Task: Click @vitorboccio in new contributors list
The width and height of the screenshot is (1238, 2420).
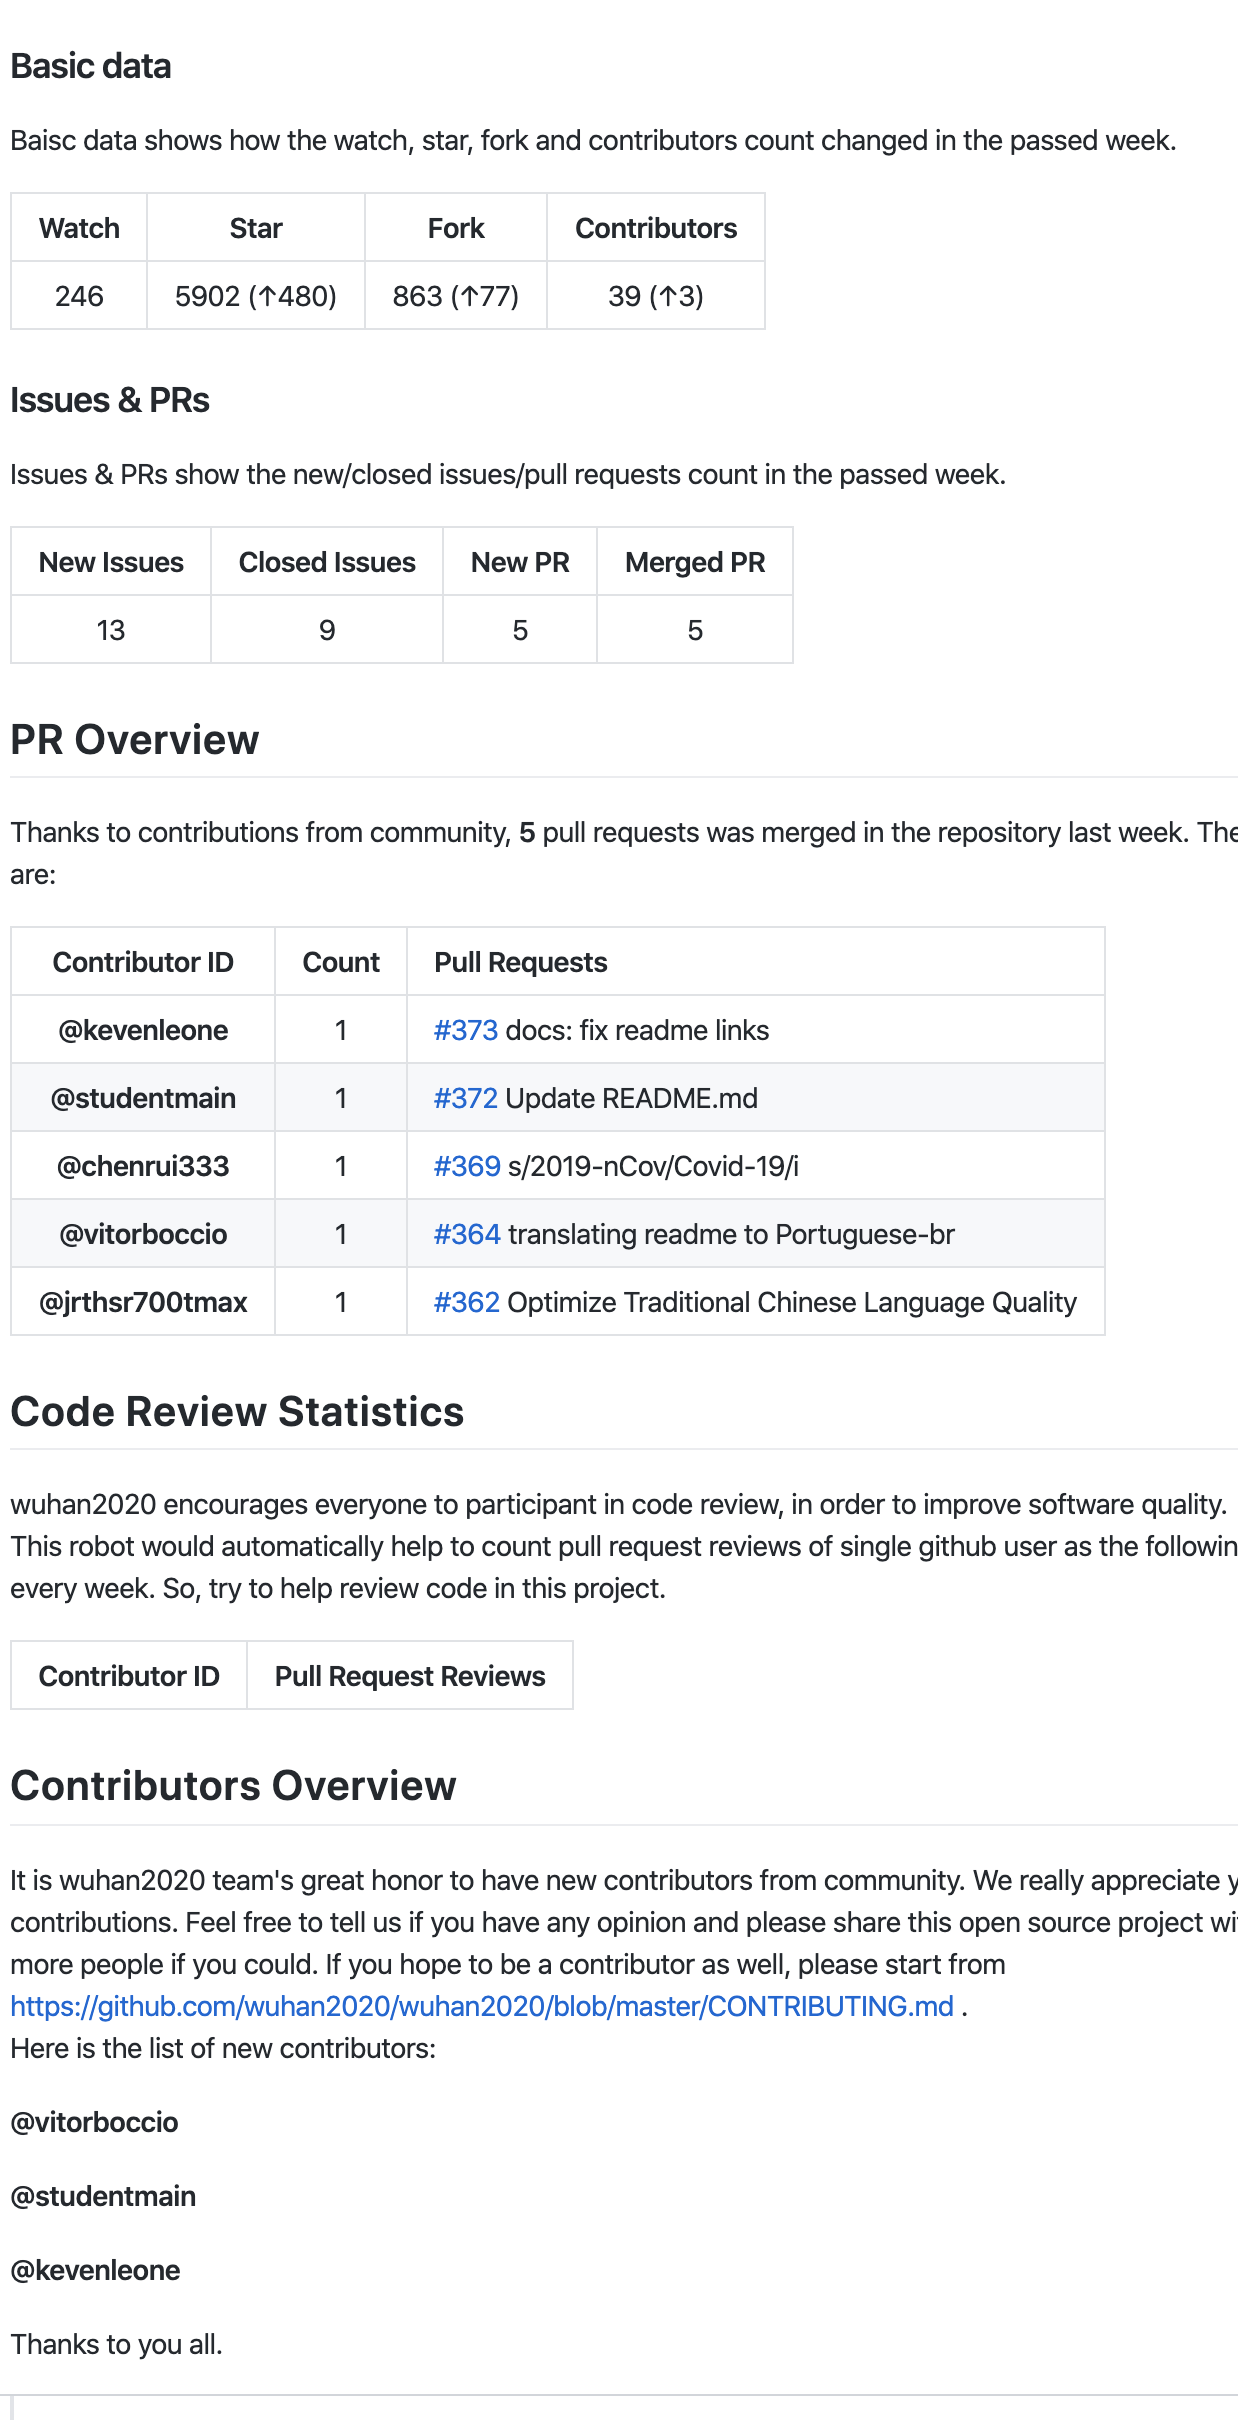Action: click(x=94, y=2122)
